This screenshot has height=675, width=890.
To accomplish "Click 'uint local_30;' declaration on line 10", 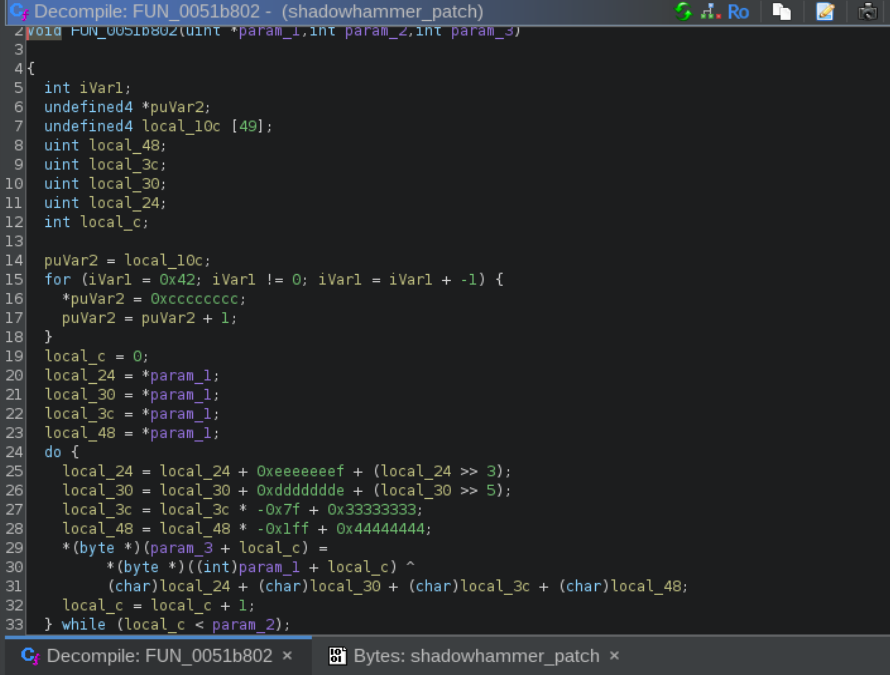I will [105, 184].
